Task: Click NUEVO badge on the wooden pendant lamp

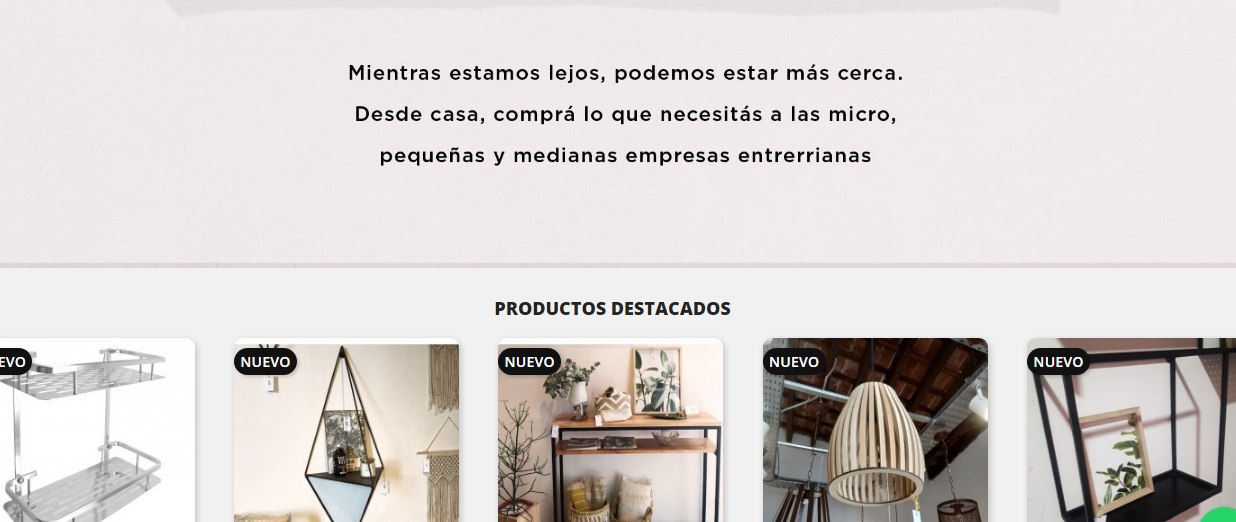Action: tap(794, 361)
